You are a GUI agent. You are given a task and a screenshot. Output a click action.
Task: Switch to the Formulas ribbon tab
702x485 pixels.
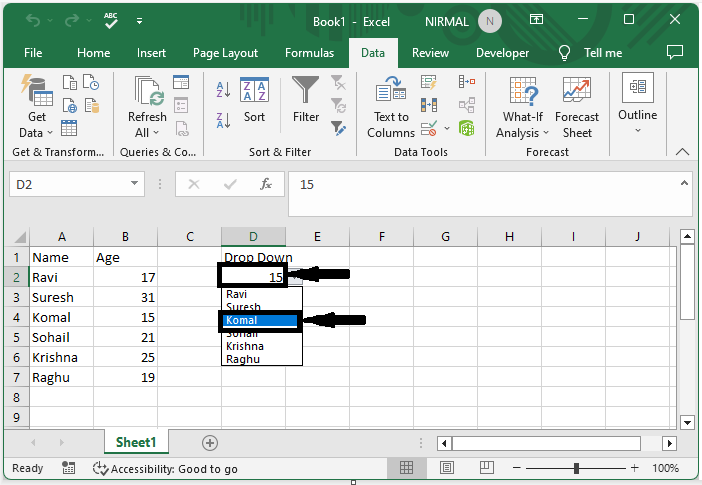tap(309, 53)
